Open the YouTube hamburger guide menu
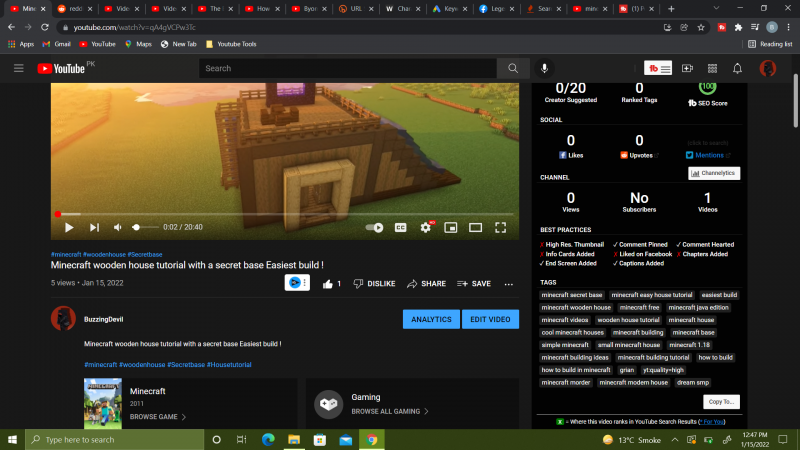 (x=18, y=68)
